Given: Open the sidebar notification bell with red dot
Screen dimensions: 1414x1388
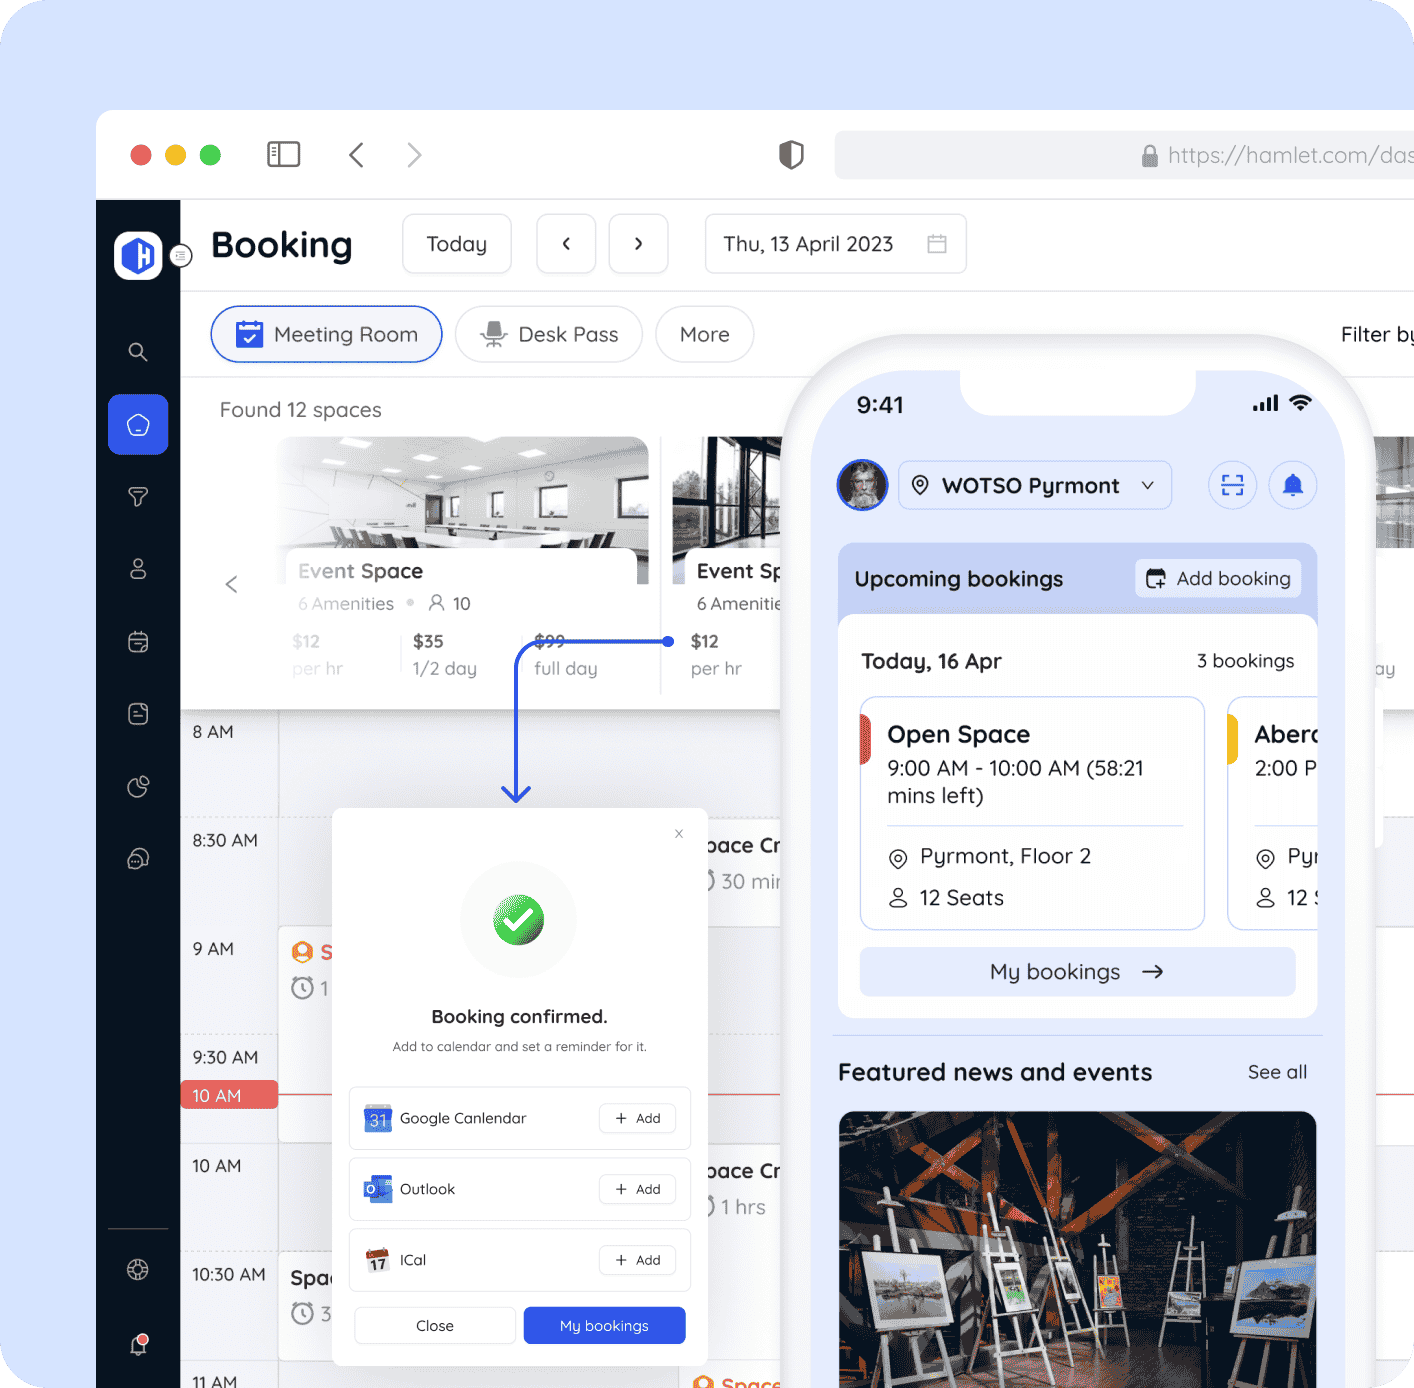Looking at the screenshot, I should click(x=139, y=1345).
